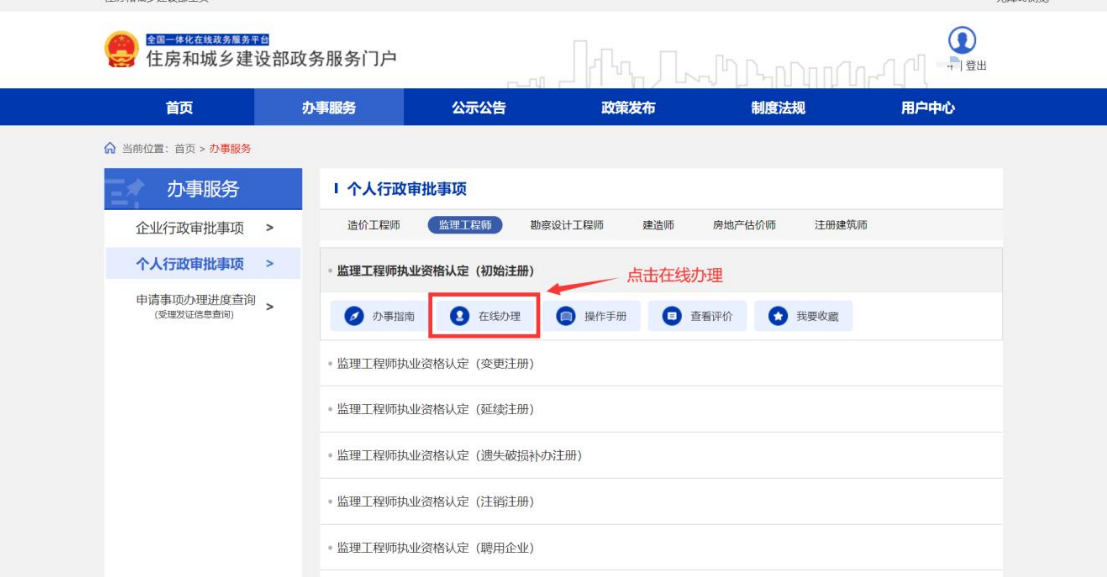1107x577 pixels.
Task: Click the 我要收藏 star icon
Action: click(x=778, y=316)
